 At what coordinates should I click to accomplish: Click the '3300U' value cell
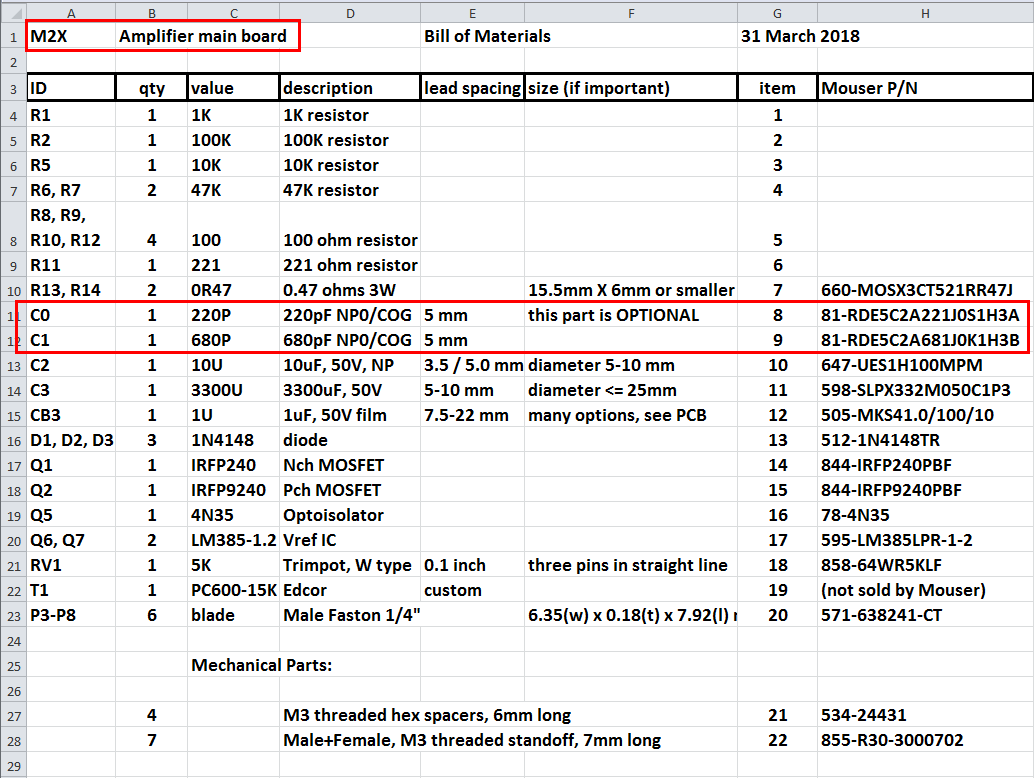233,390
